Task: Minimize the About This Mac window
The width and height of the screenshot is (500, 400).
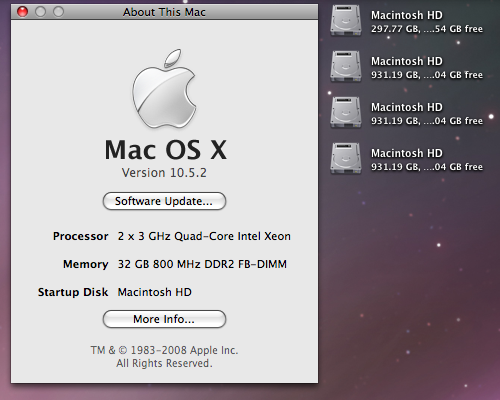Action: click(41, 12)
